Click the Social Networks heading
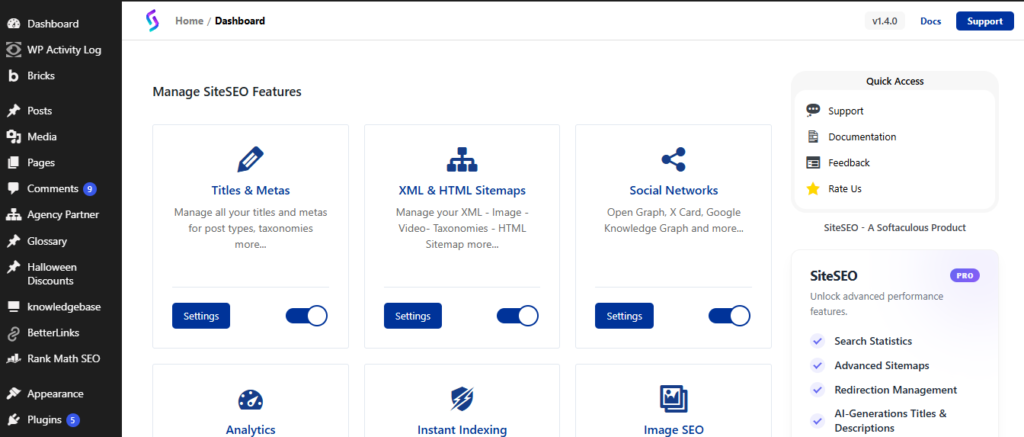The height and width of the screenshot is (437, 1024). pyautogui.click(x=673, y=191)
